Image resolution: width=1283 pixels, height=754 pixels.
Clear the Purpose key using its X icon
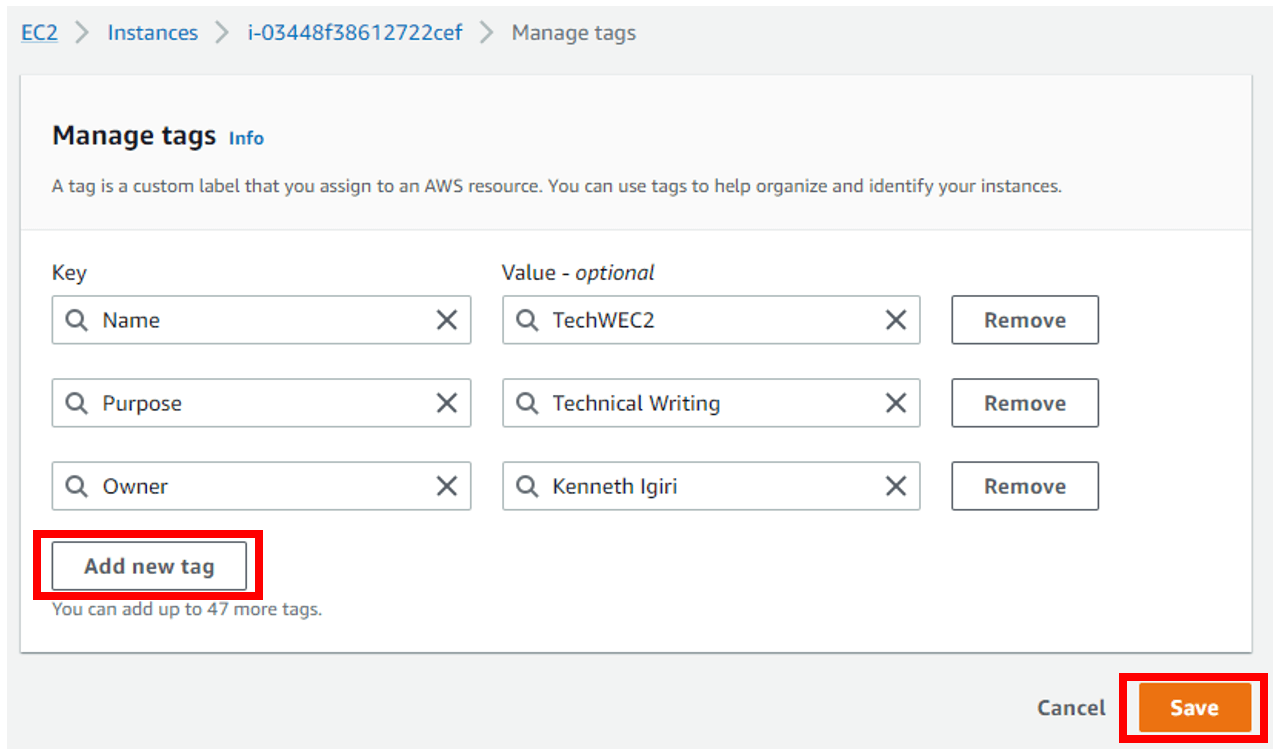[x=446, y=403]
